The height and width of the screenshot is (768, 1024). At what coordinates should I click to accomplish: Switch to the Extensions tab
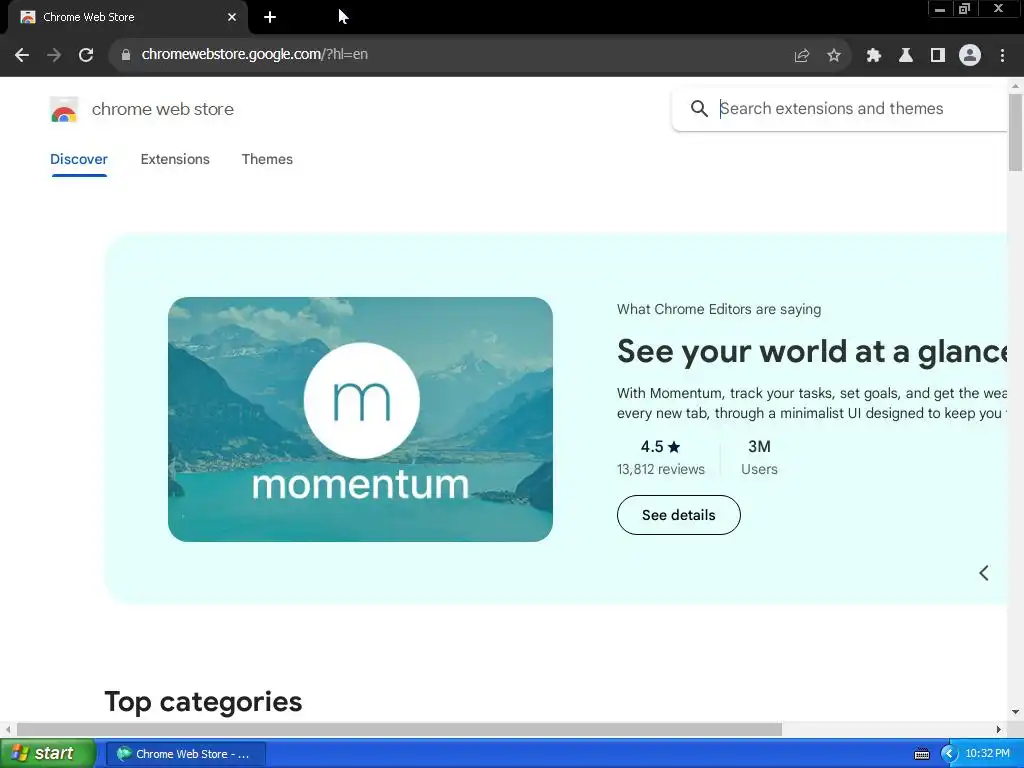[175, 159]
